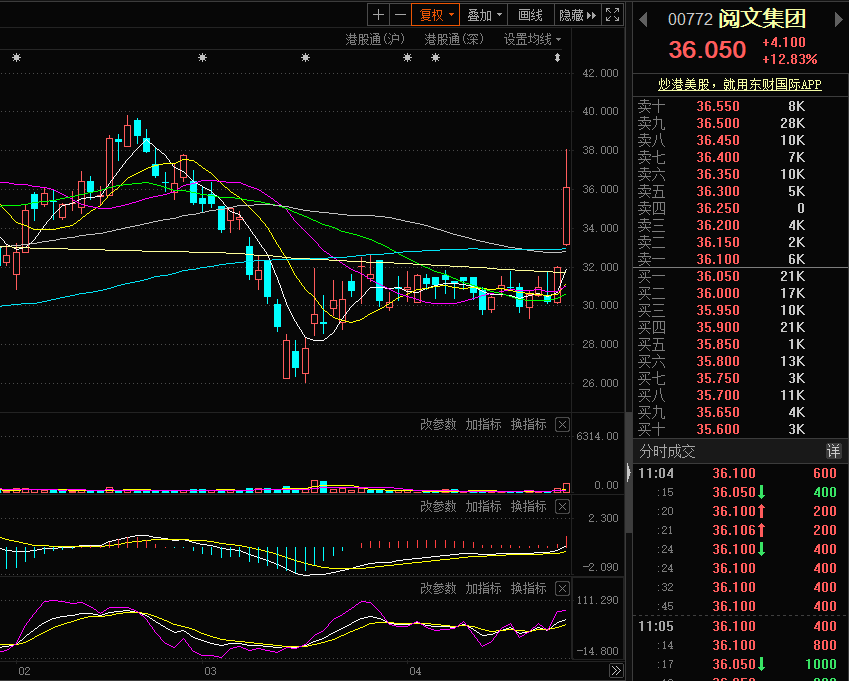Close the volume indicator panel

pyautogui.click(x=563, y=424)
